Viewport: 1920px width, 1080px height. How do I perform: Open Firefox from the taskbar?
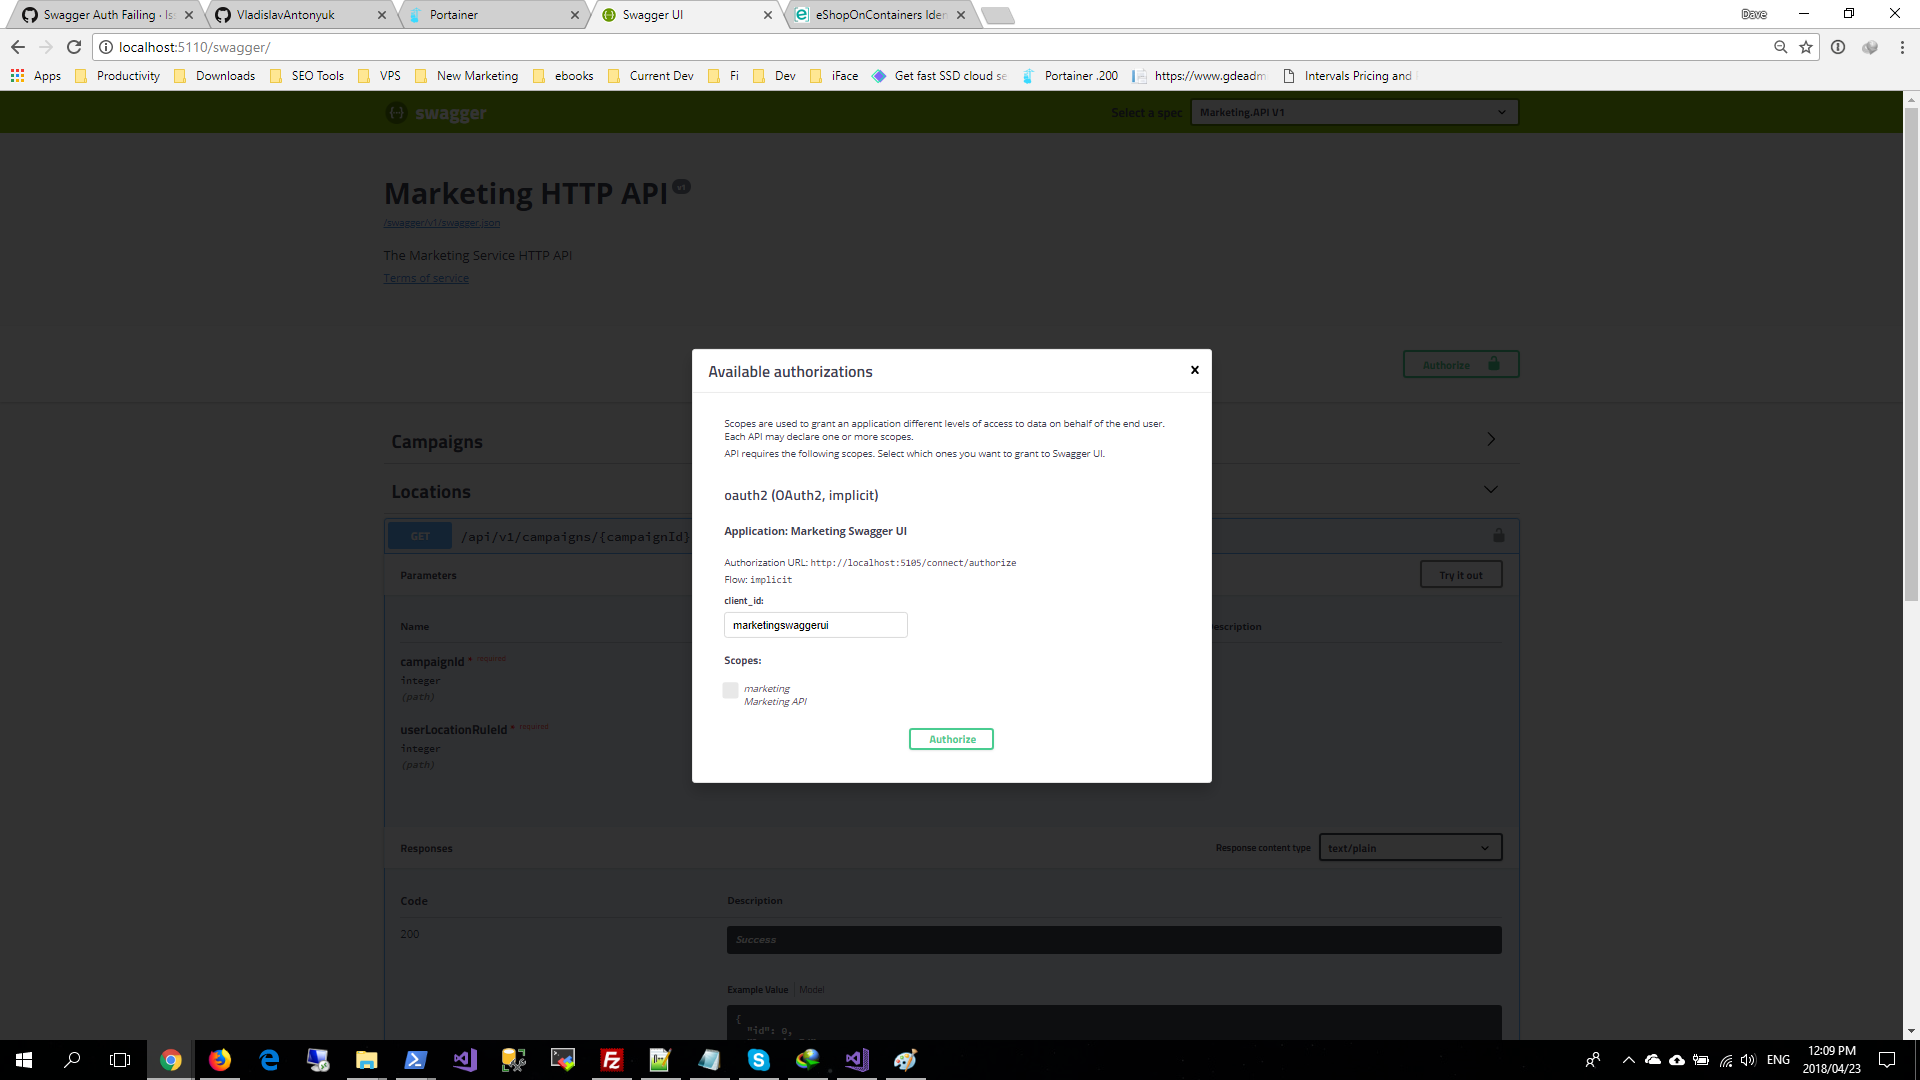[x=220, y=1060]
